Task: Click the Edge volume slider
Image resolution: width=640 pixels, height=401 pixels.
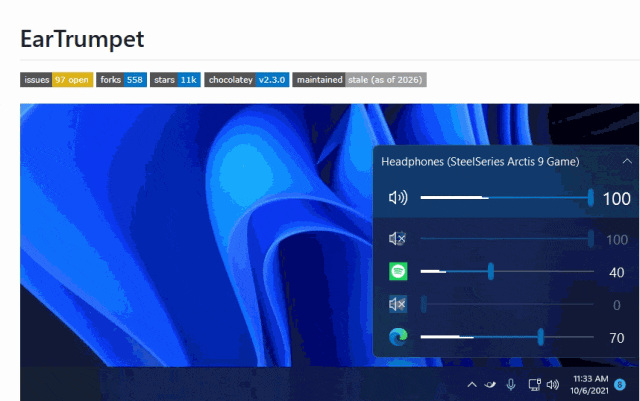Action: [507, 337]
